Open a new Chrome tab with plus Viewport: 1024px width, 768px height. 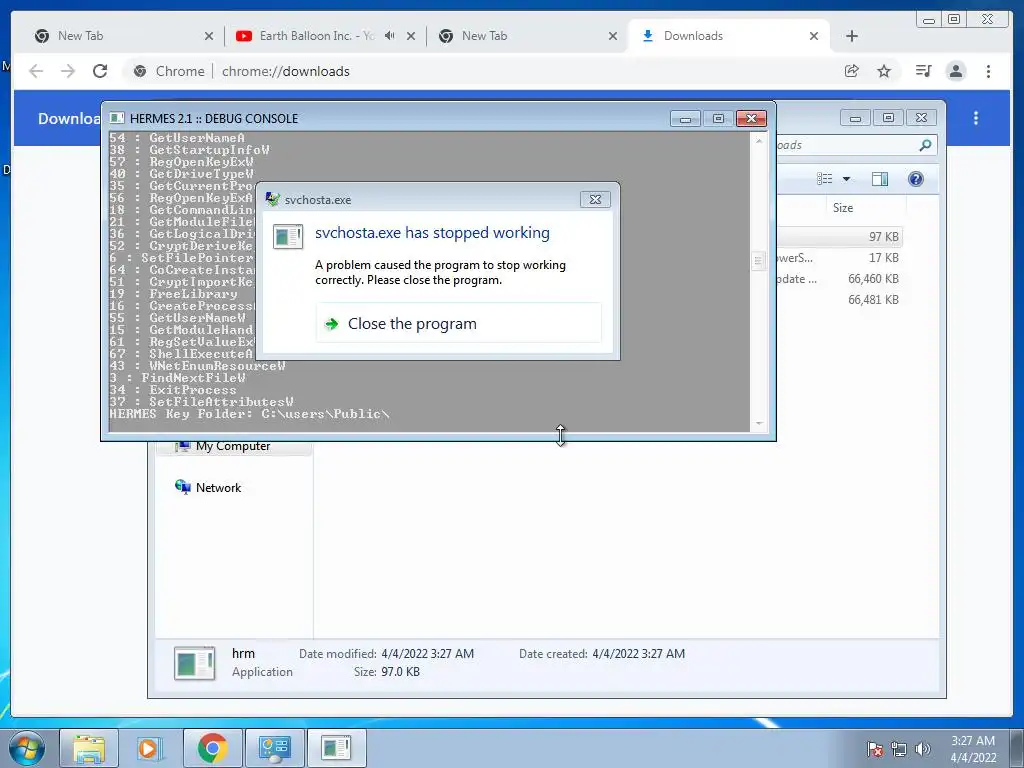[x=852, y=36]
